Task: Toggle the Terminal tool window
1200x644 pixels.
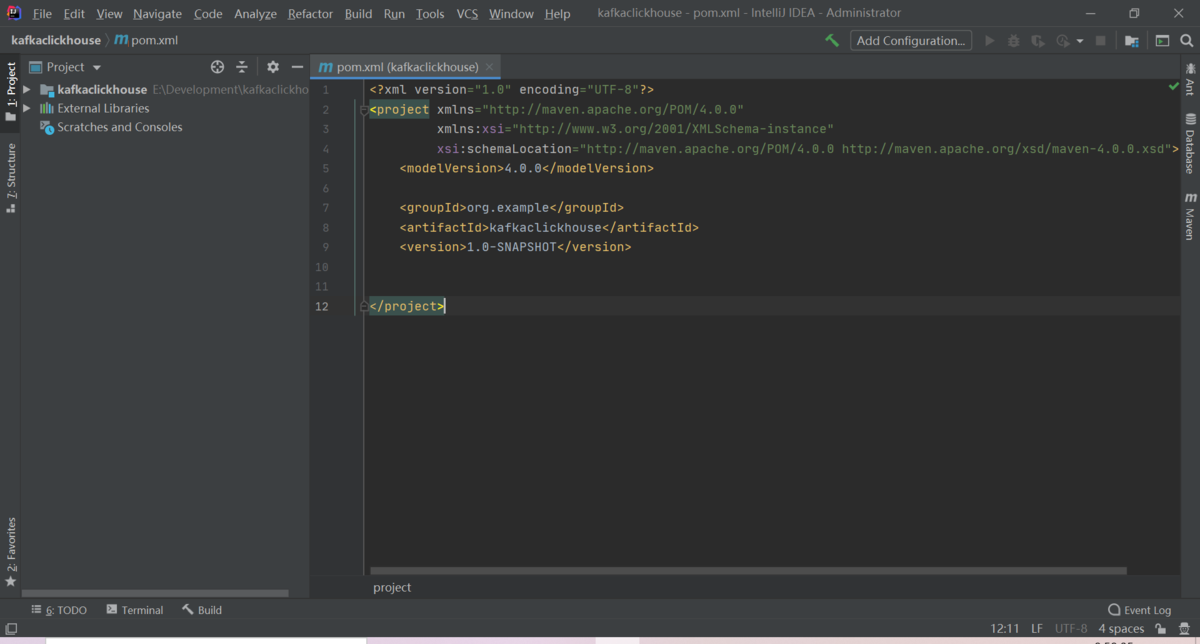Action: [135, 610]
